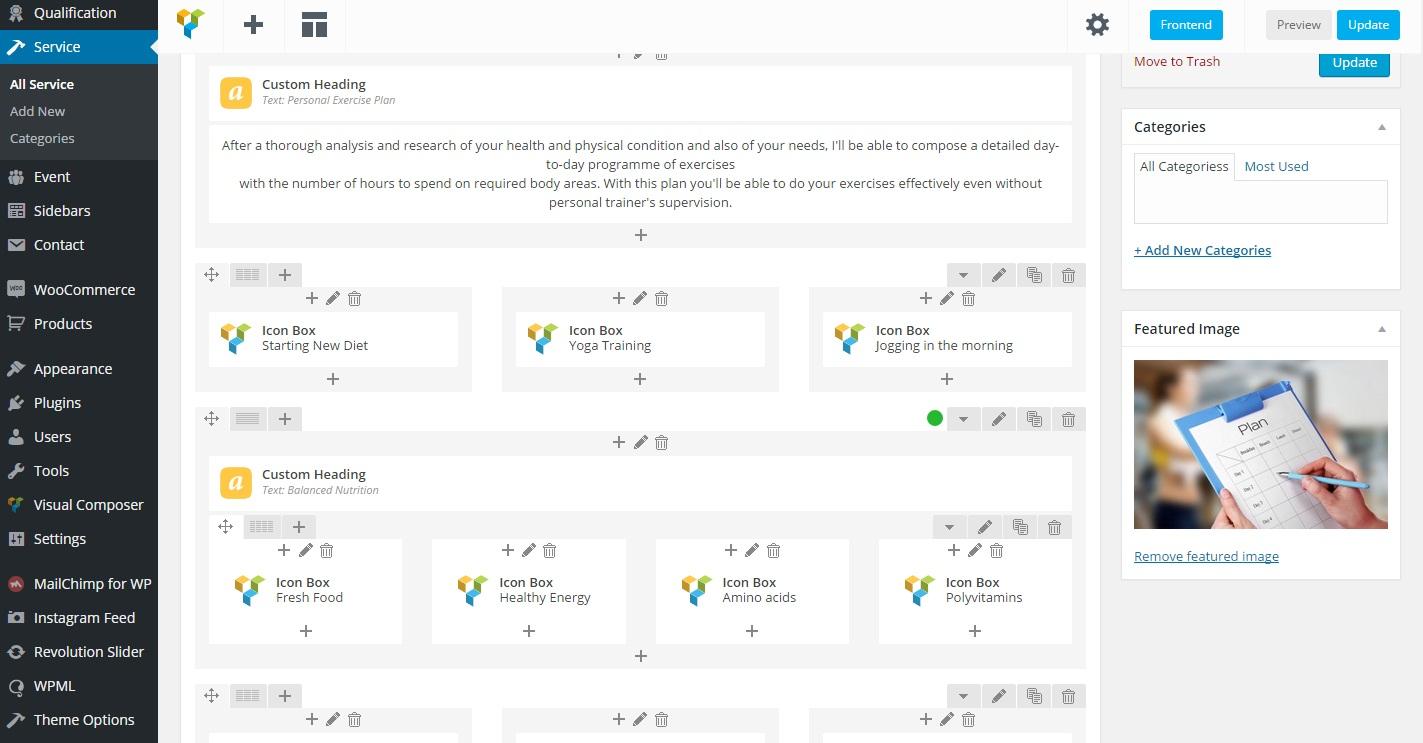1423x743 pixels.
Task: Switch to the Most Used categories tab
Action: [x=1276, y=166]
